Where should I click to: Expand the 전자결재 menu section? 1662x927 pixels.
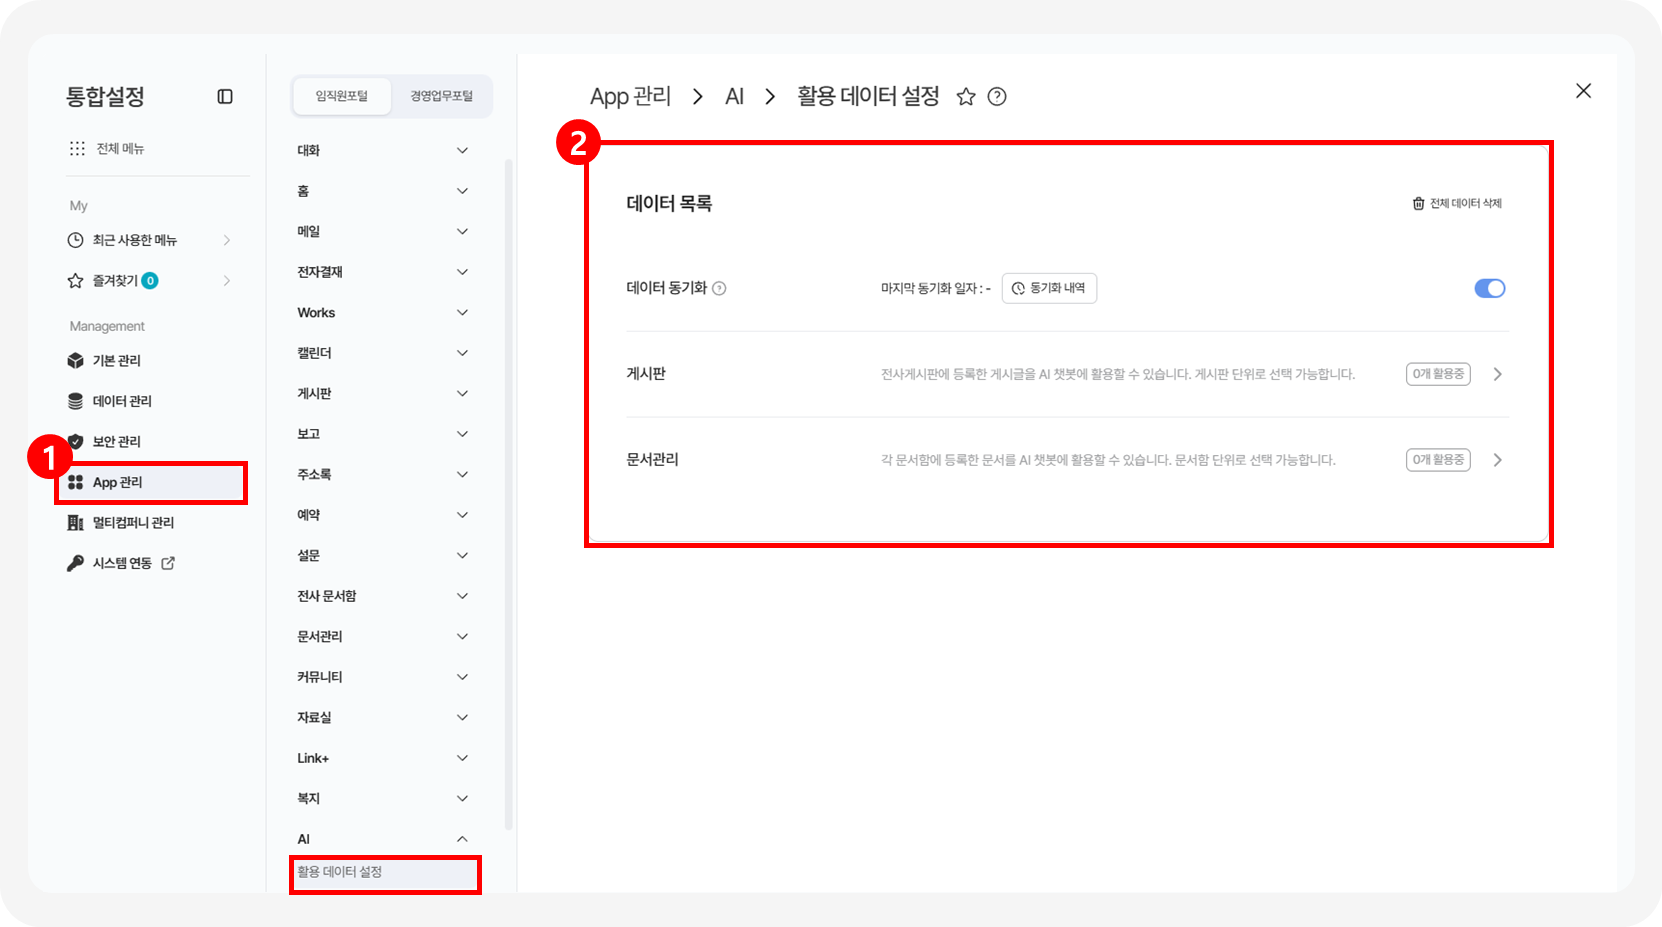click(x=462, y=272)
